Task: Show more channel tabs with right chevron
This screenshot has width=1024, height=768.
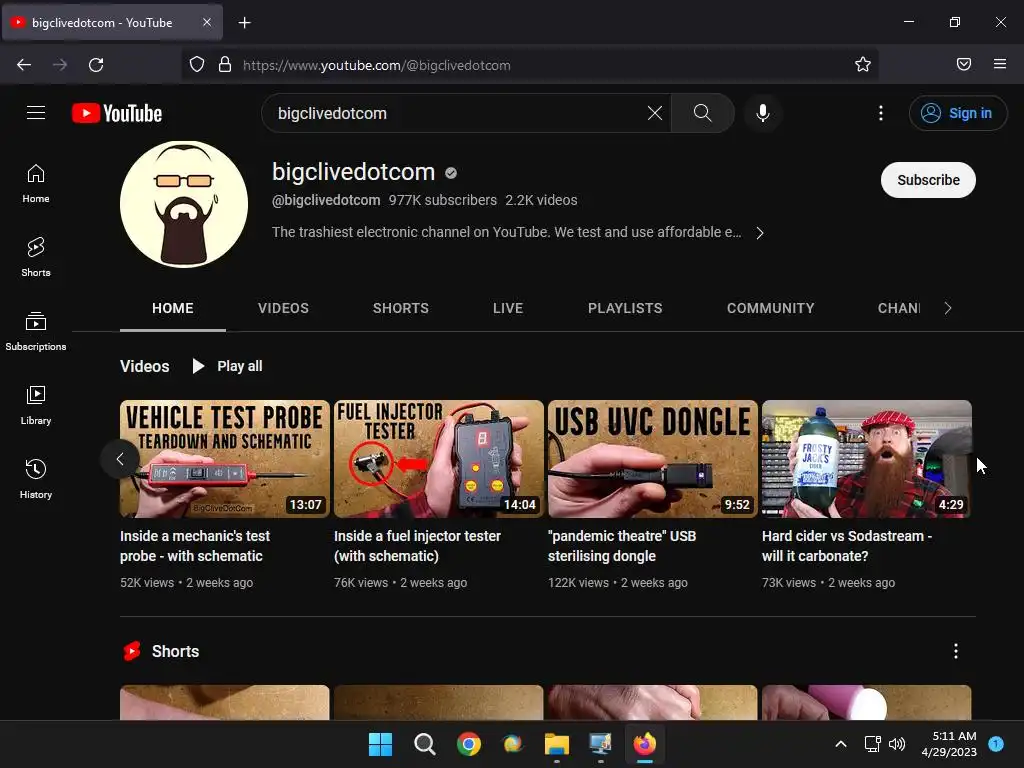Action: point(948,308)
